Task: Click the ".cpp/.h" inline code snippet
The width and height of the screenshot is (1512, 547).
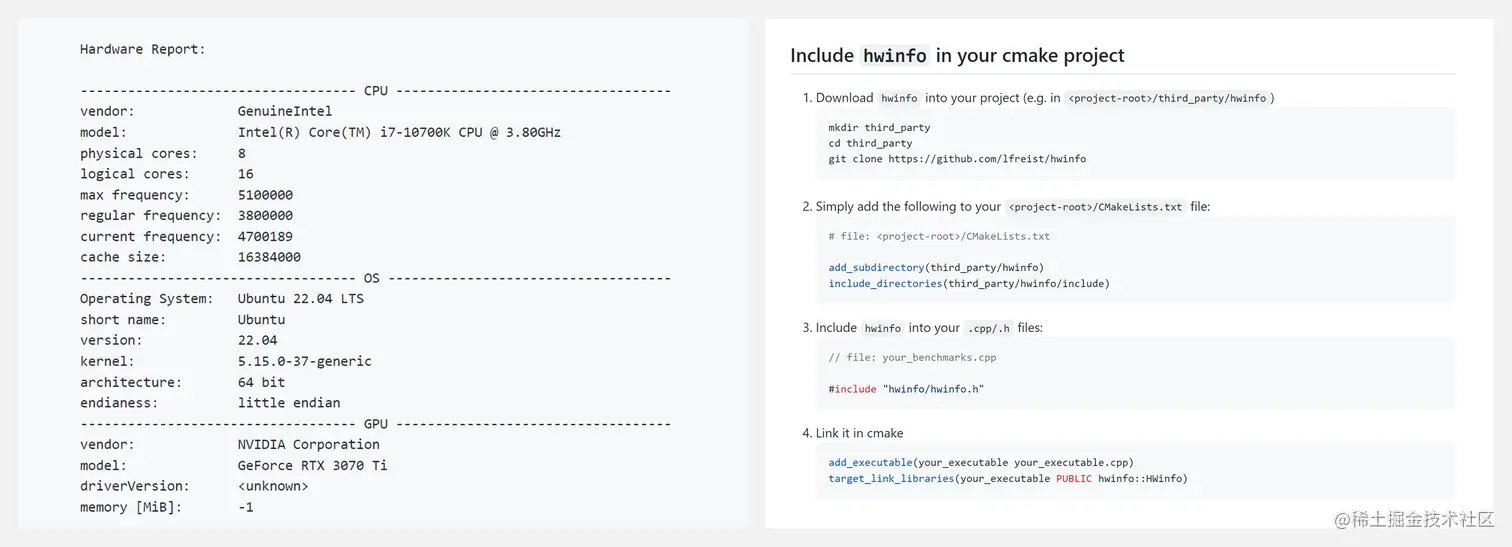Action: [x=988, y=328]
